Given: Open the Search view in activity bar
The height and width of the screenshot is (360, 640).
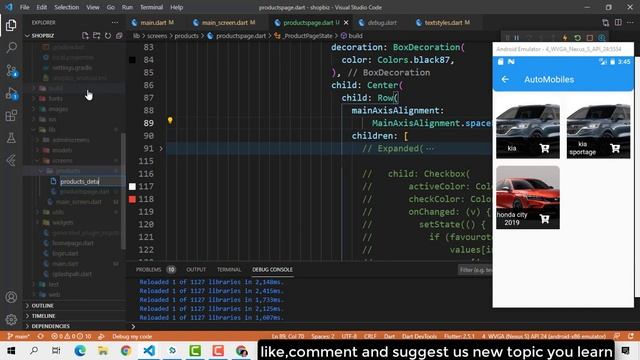Looking at the screenshot, I should point(11,48).
